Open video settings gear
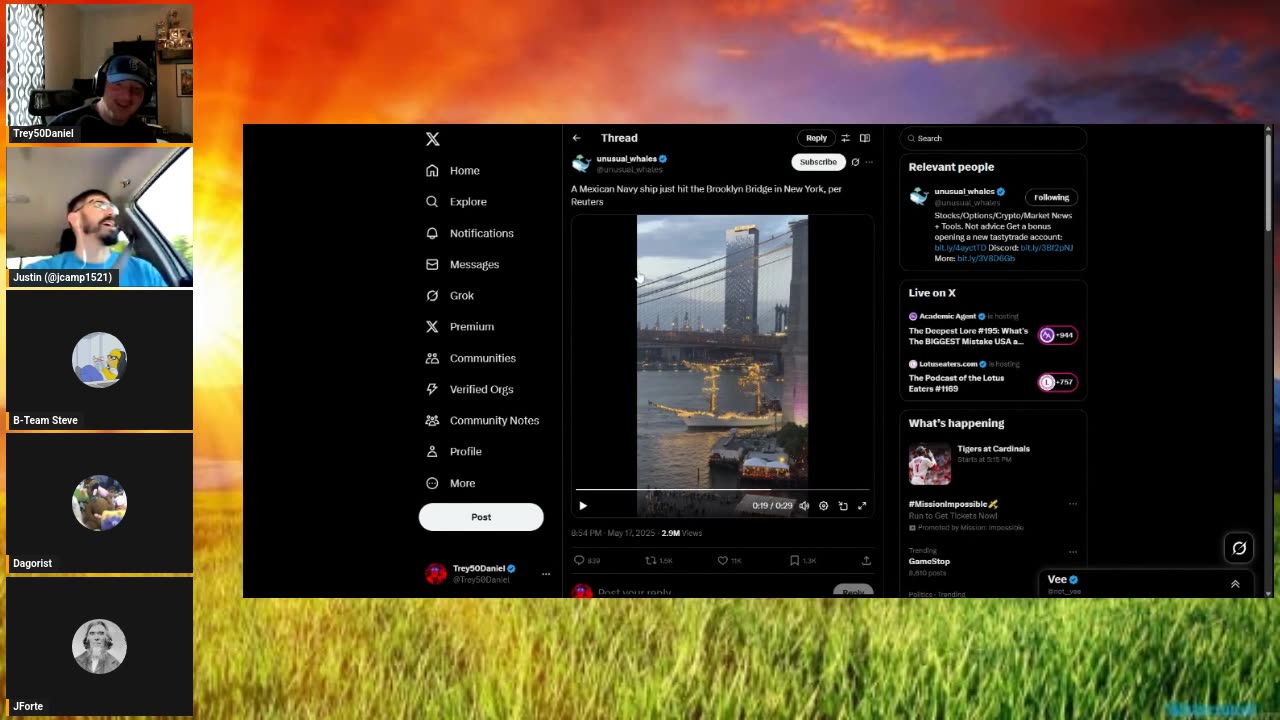This screenshot has width=1280, height=720. [x=823, y=506]
